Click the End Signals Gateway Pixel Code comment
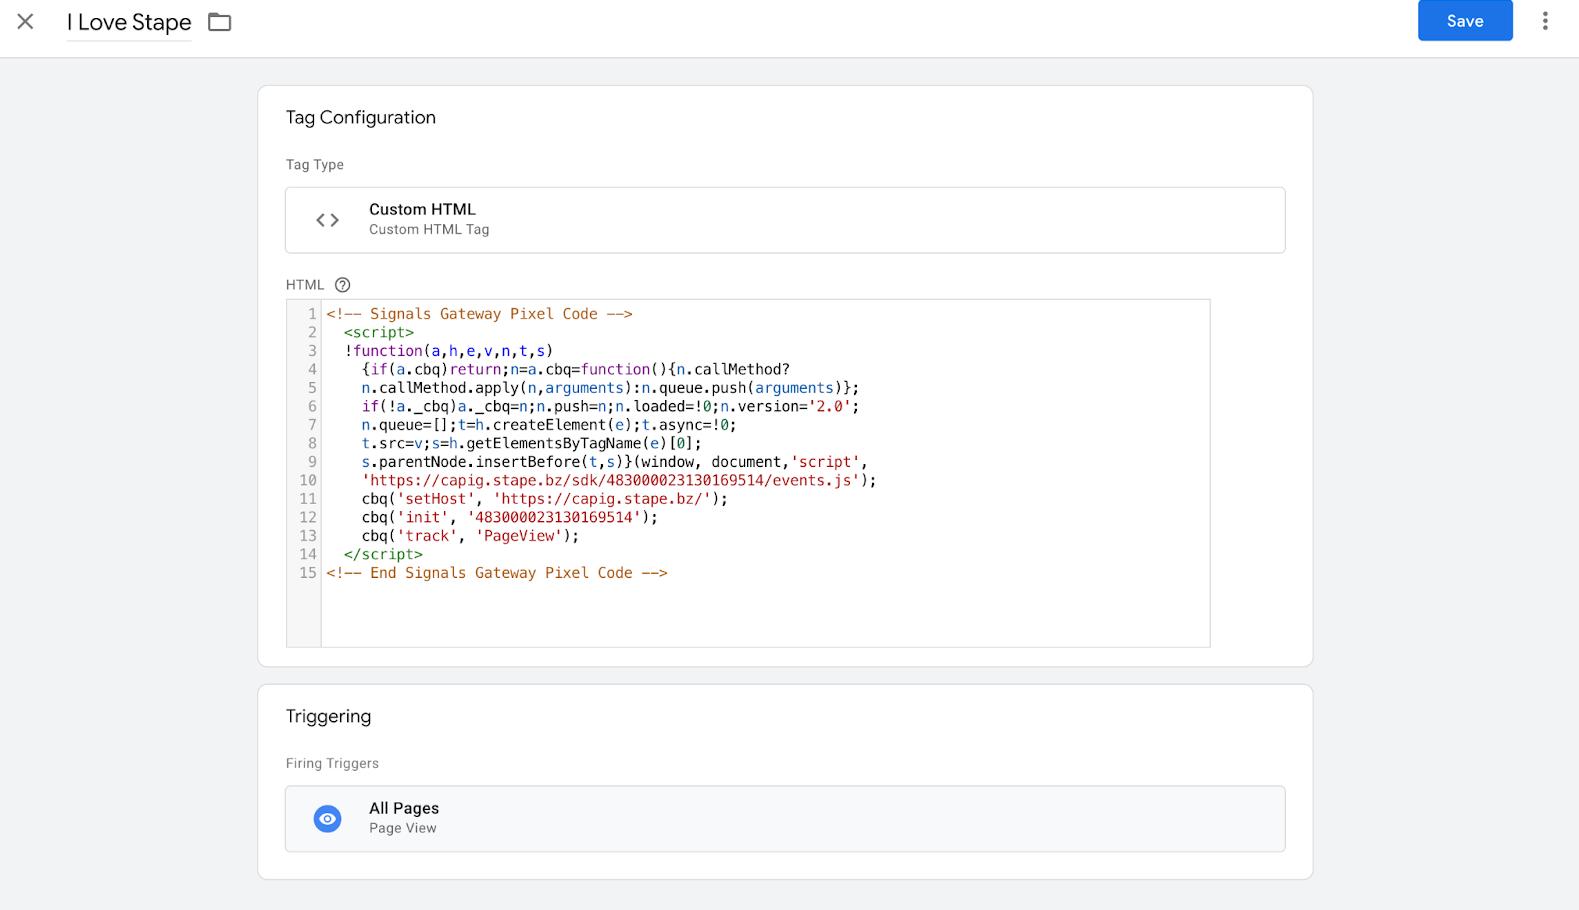The image size is (1579, 910). click(x=497, y=573)
